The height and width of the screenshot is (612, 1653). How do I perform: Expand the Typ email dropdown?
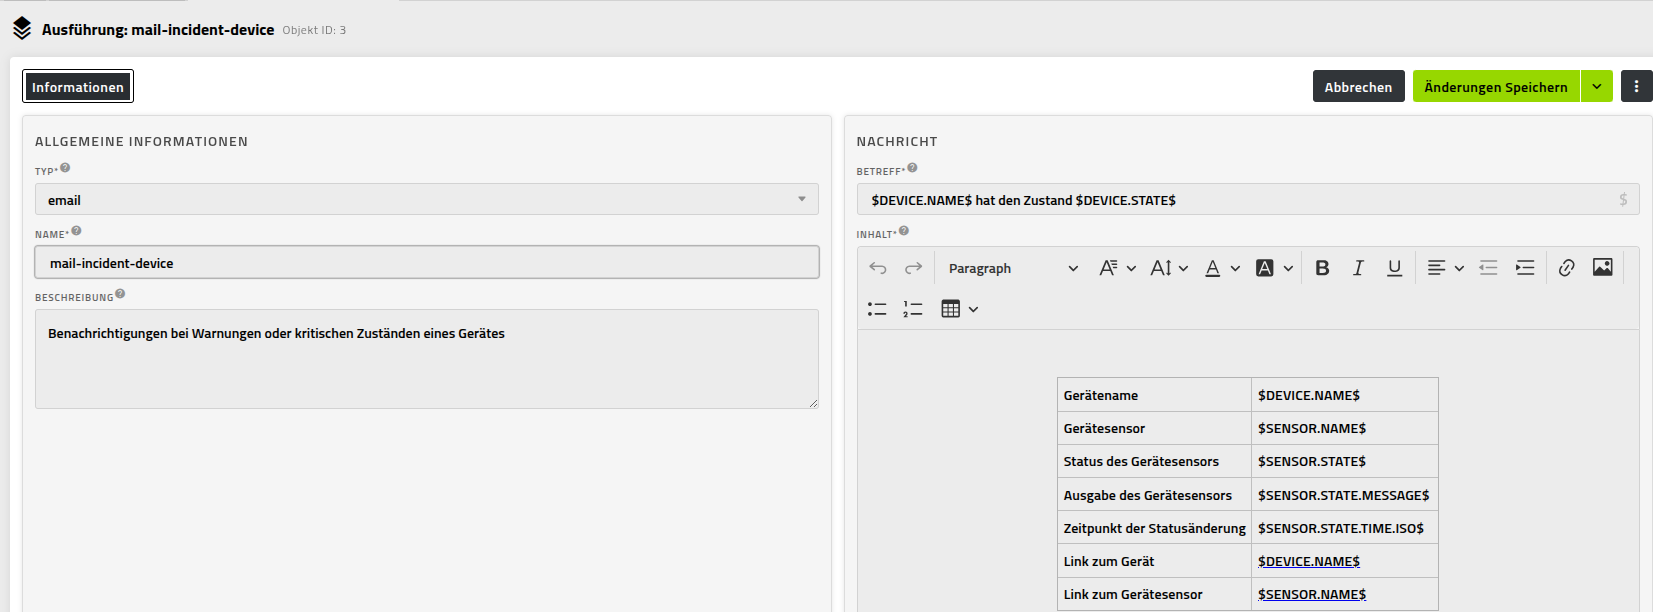pyautogui.click(x=427, y=200)
